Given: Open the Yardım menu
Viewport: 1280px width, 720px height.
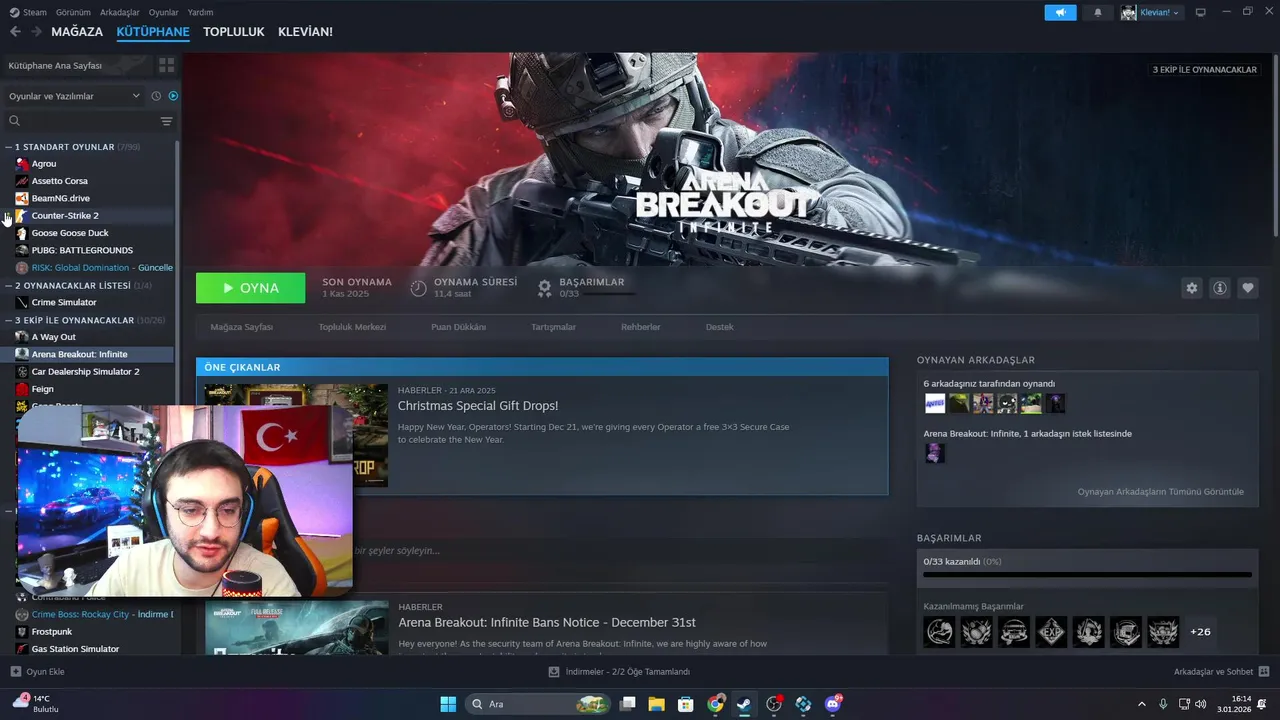Looking at the screenshot, I should 200,12.
